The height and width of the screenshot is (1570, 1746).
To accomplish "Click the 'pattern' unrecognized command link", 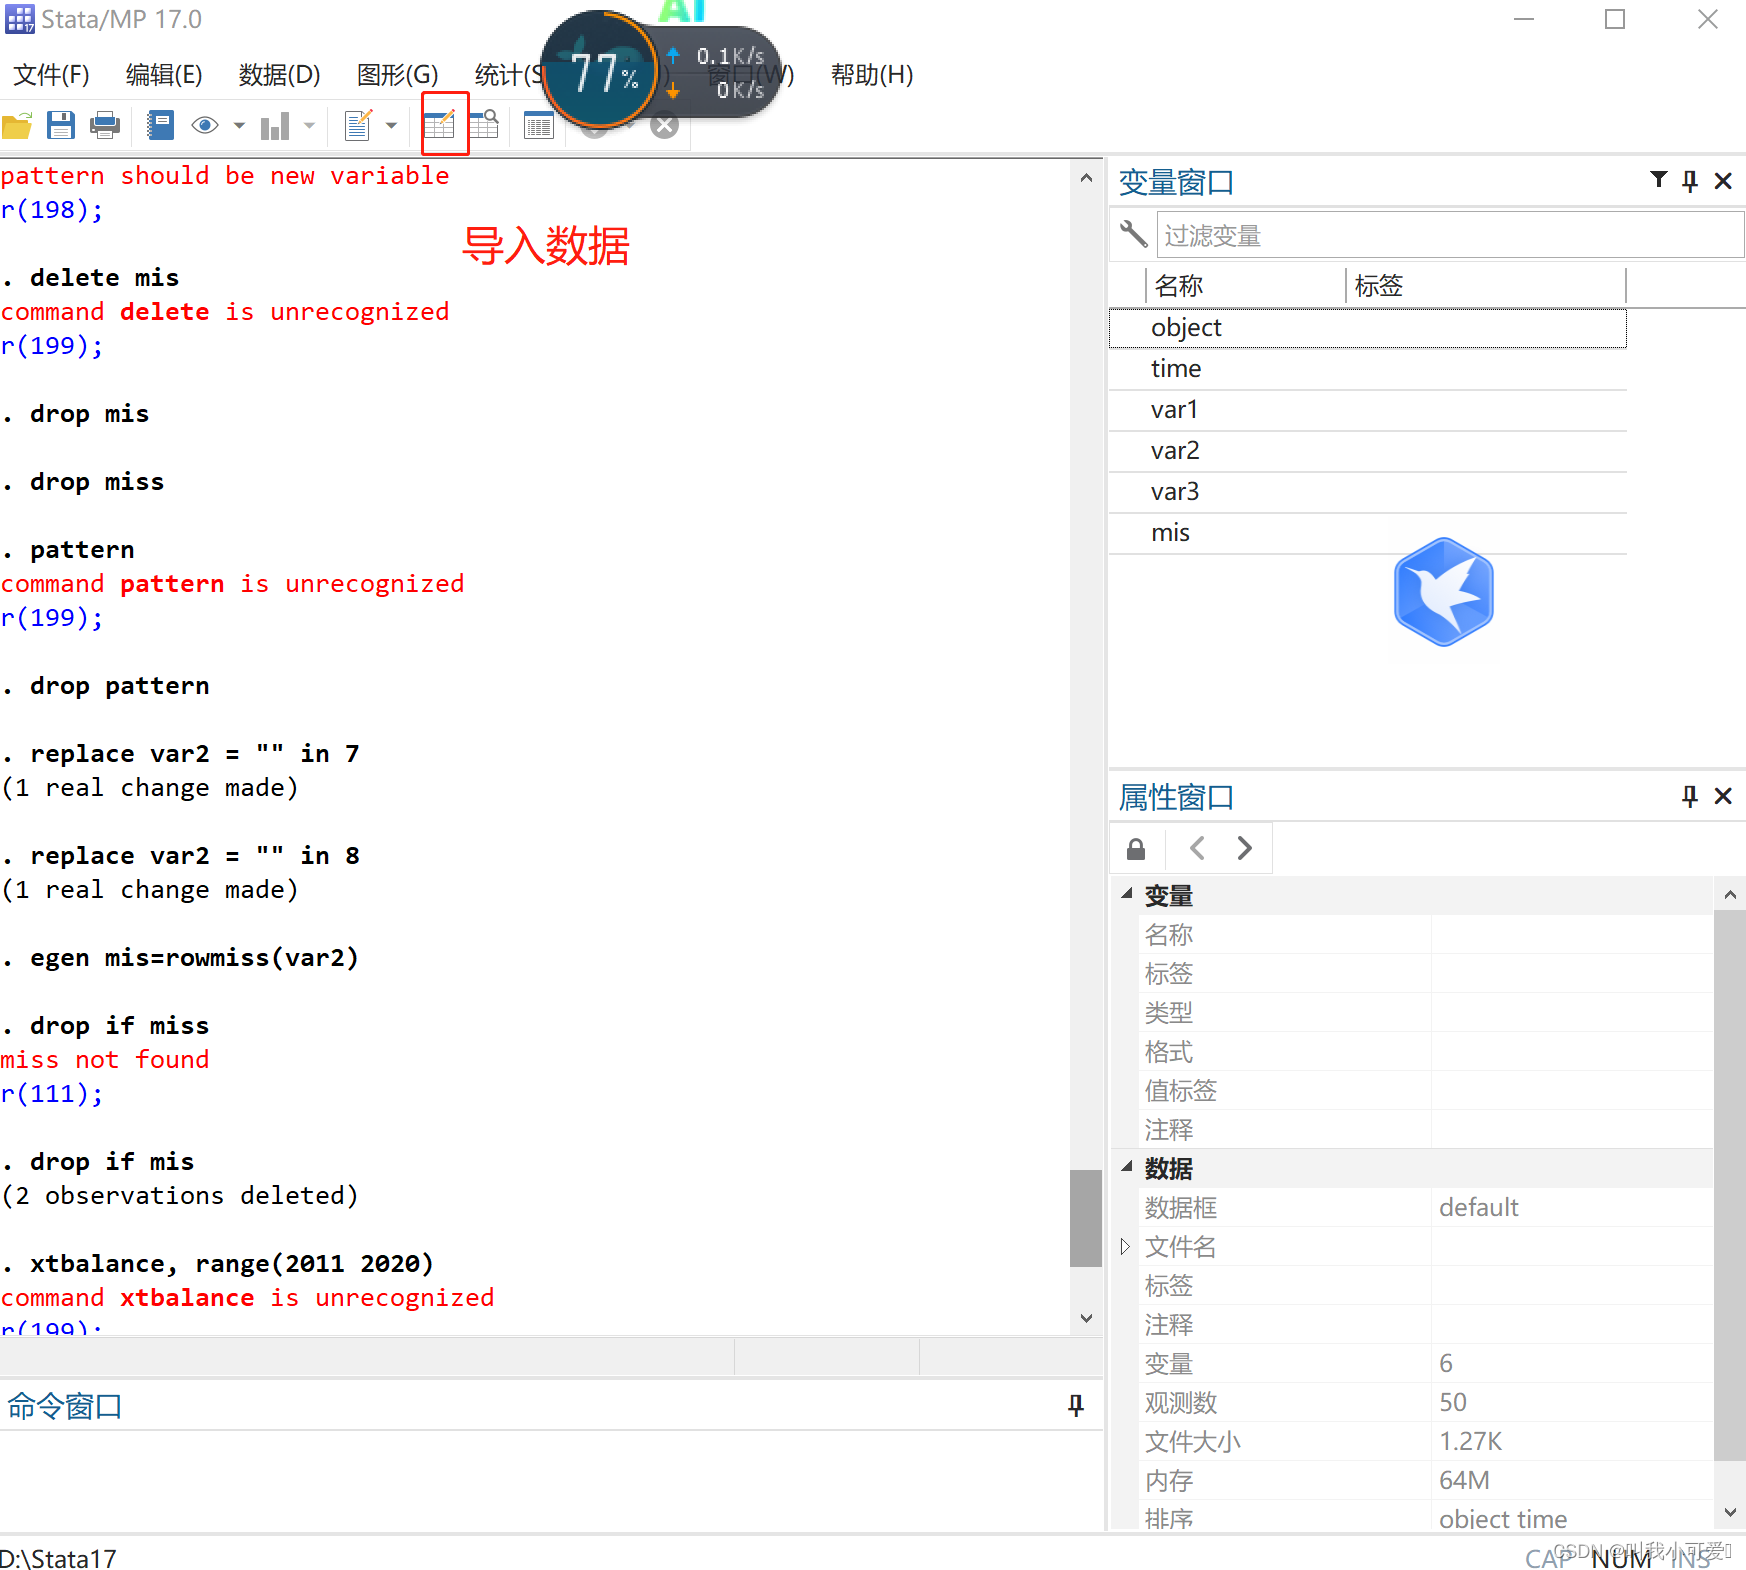I will pos(172,584).
